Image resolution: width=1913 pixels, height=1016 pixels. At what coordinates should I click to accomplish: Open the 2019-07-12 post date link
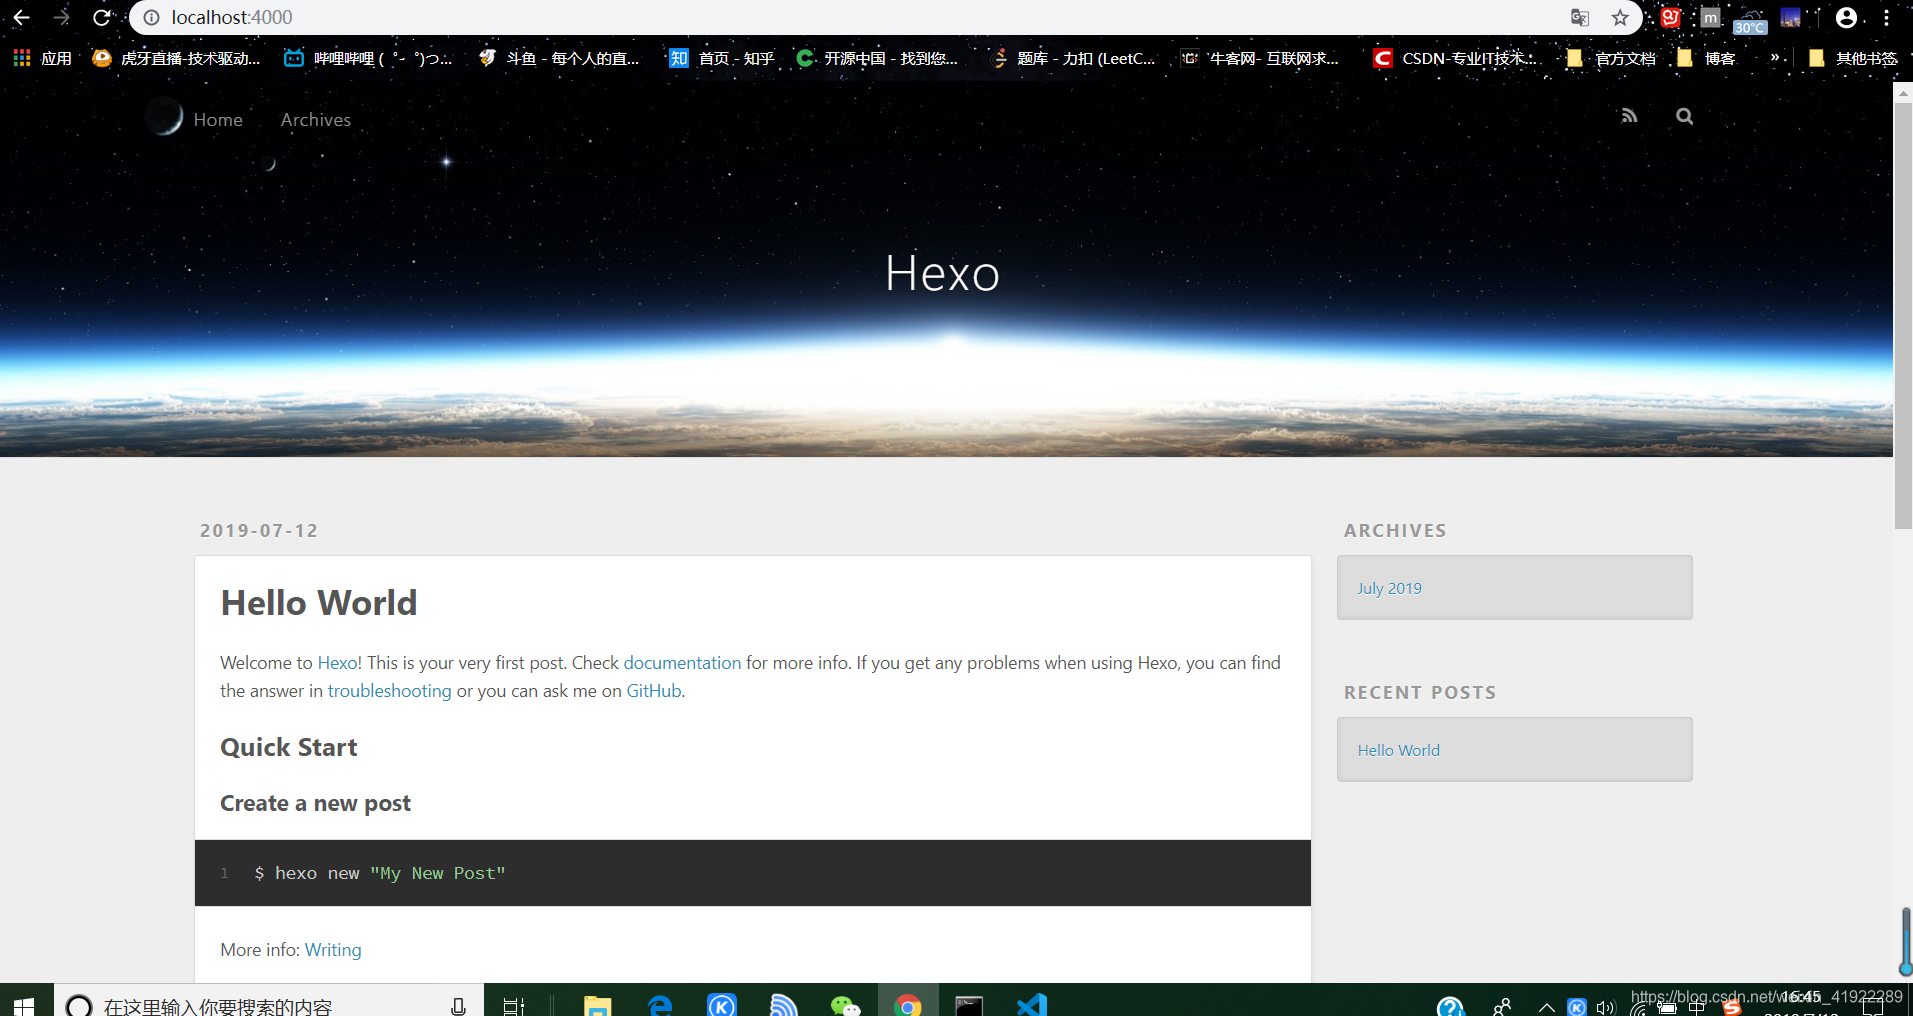(x=259, y=530)
